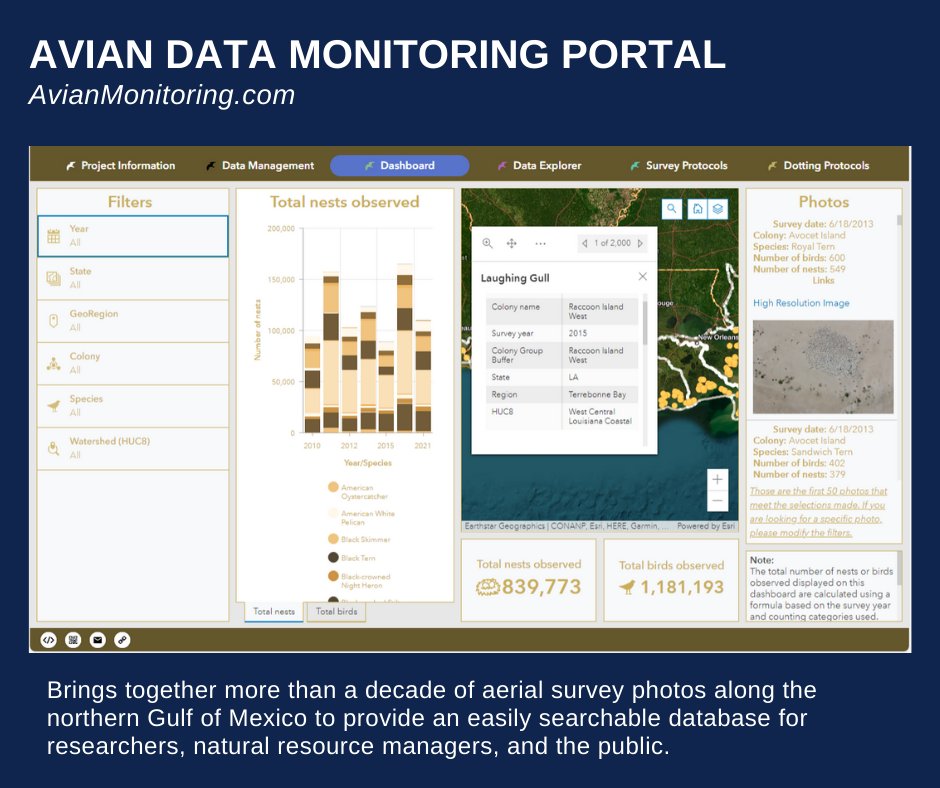Click the embed code icon
This screenshot has width=940, height=788.
[49, 640]
